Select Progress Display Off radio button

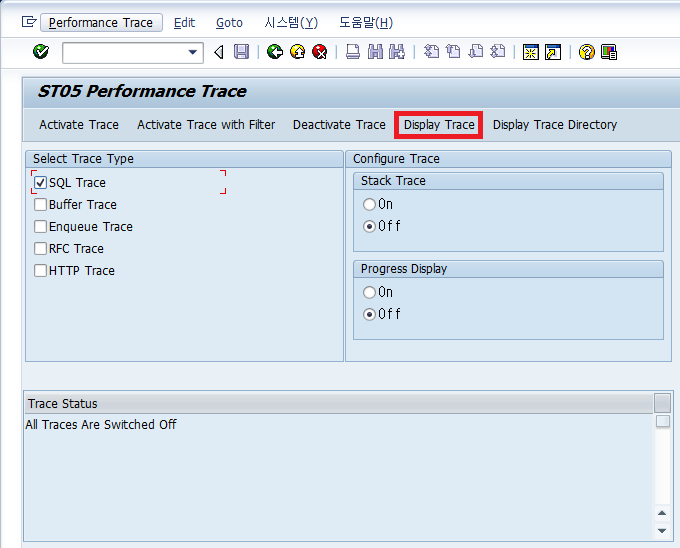(369, 314)
